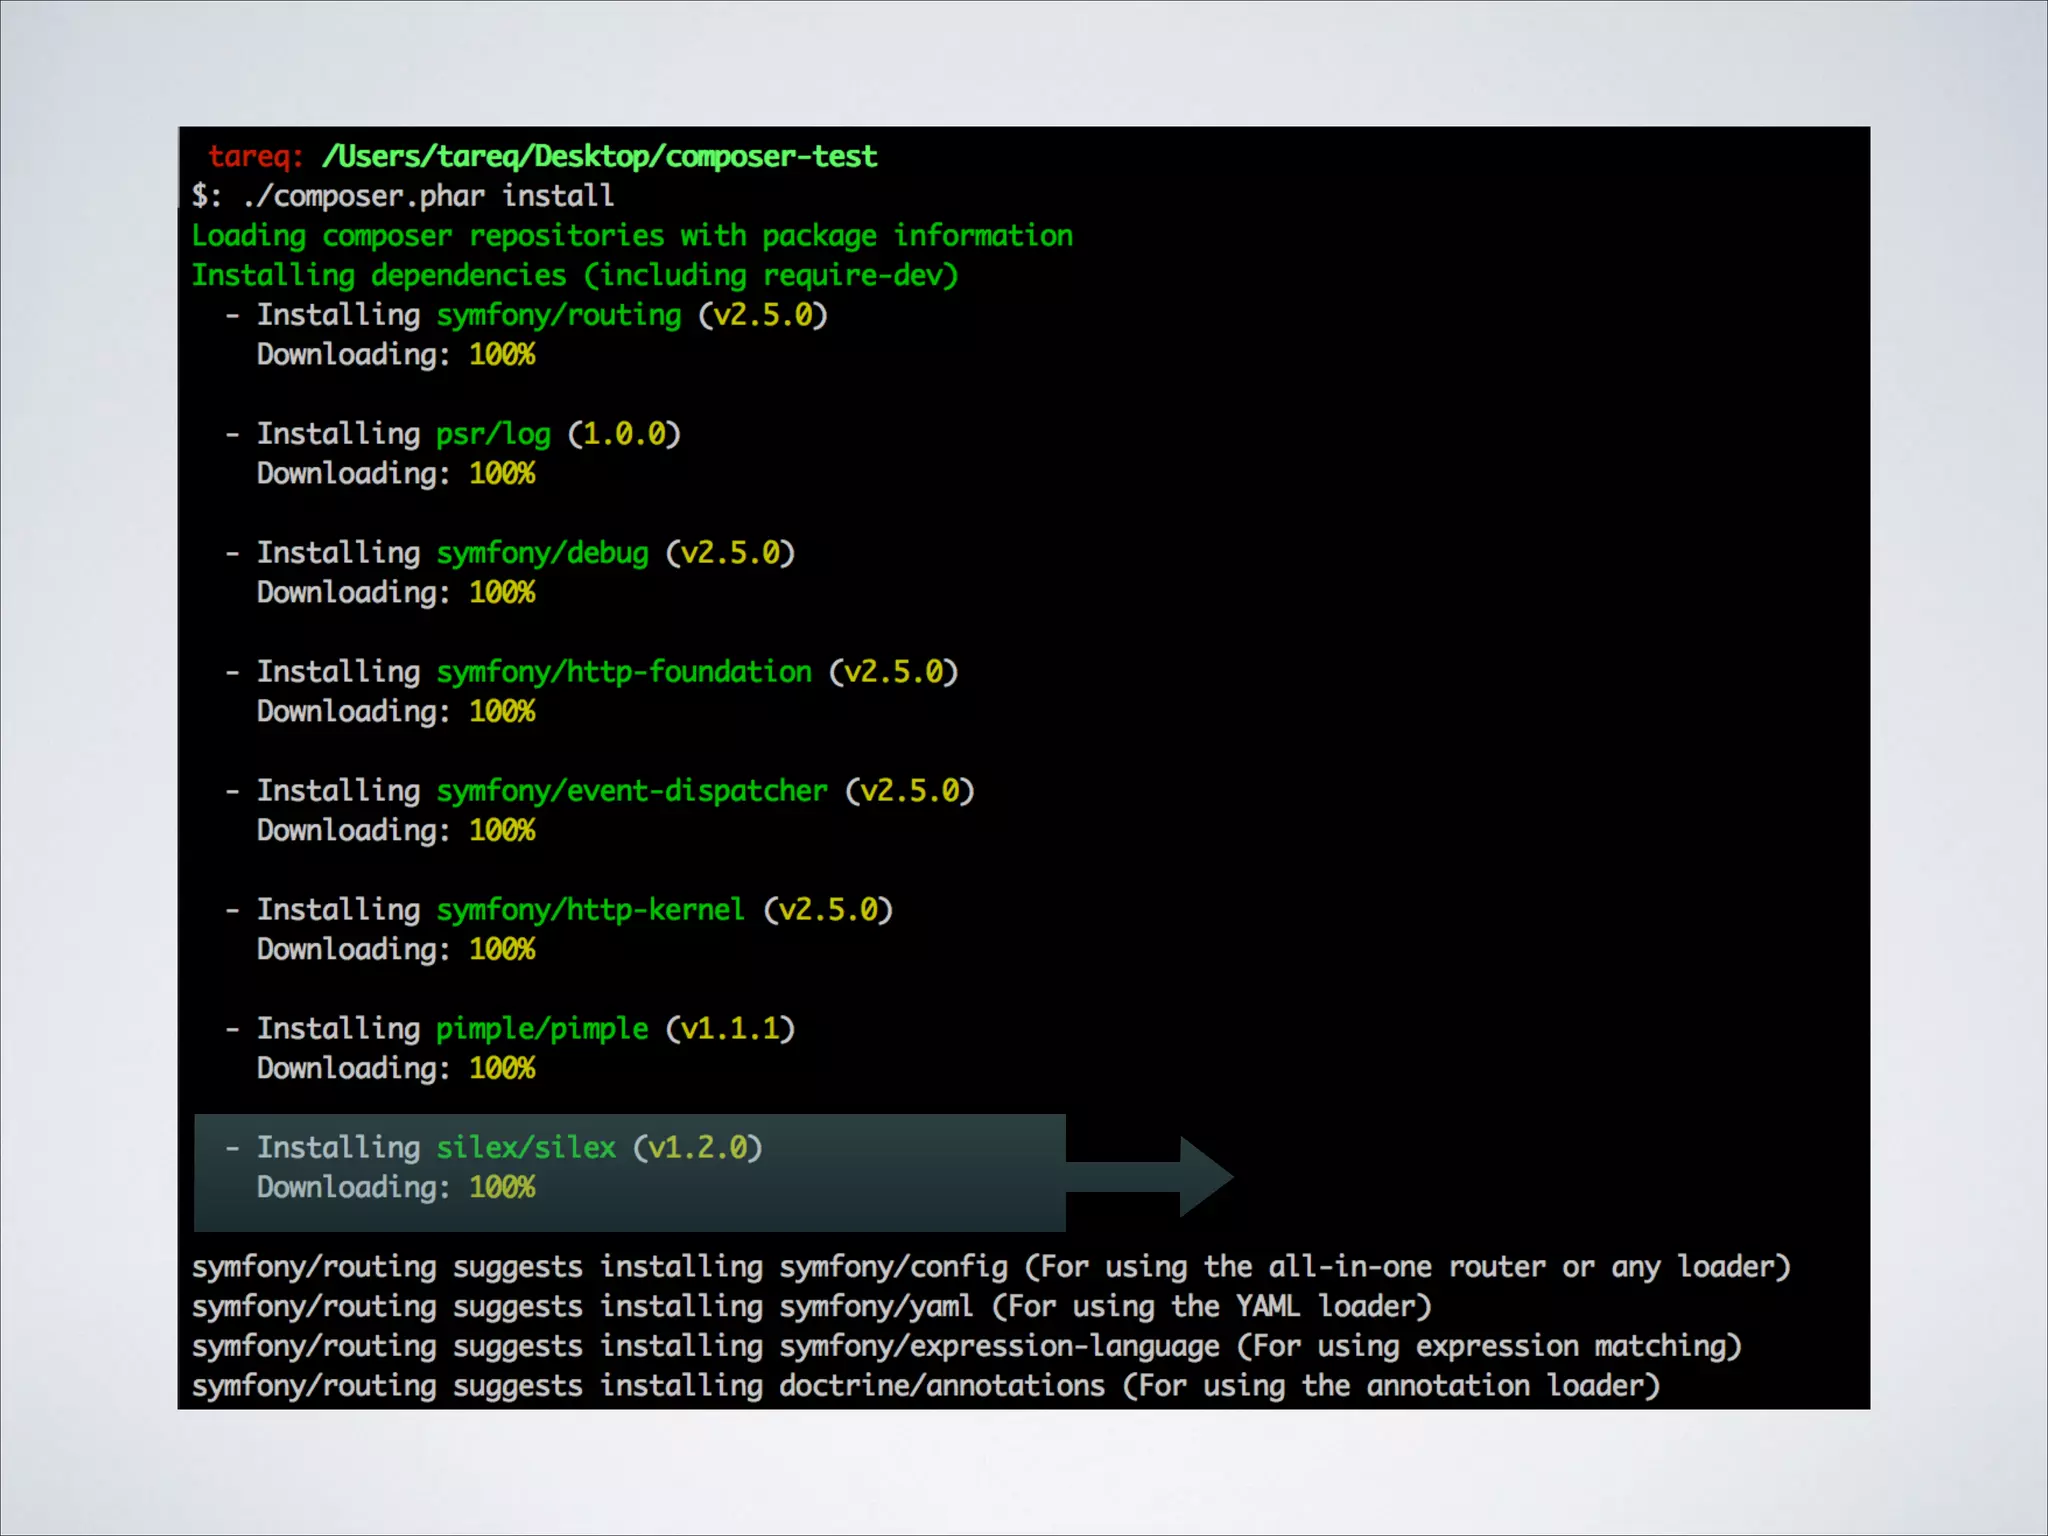Click the doctrine/annotations suggestion line

tap(925, 1387)
